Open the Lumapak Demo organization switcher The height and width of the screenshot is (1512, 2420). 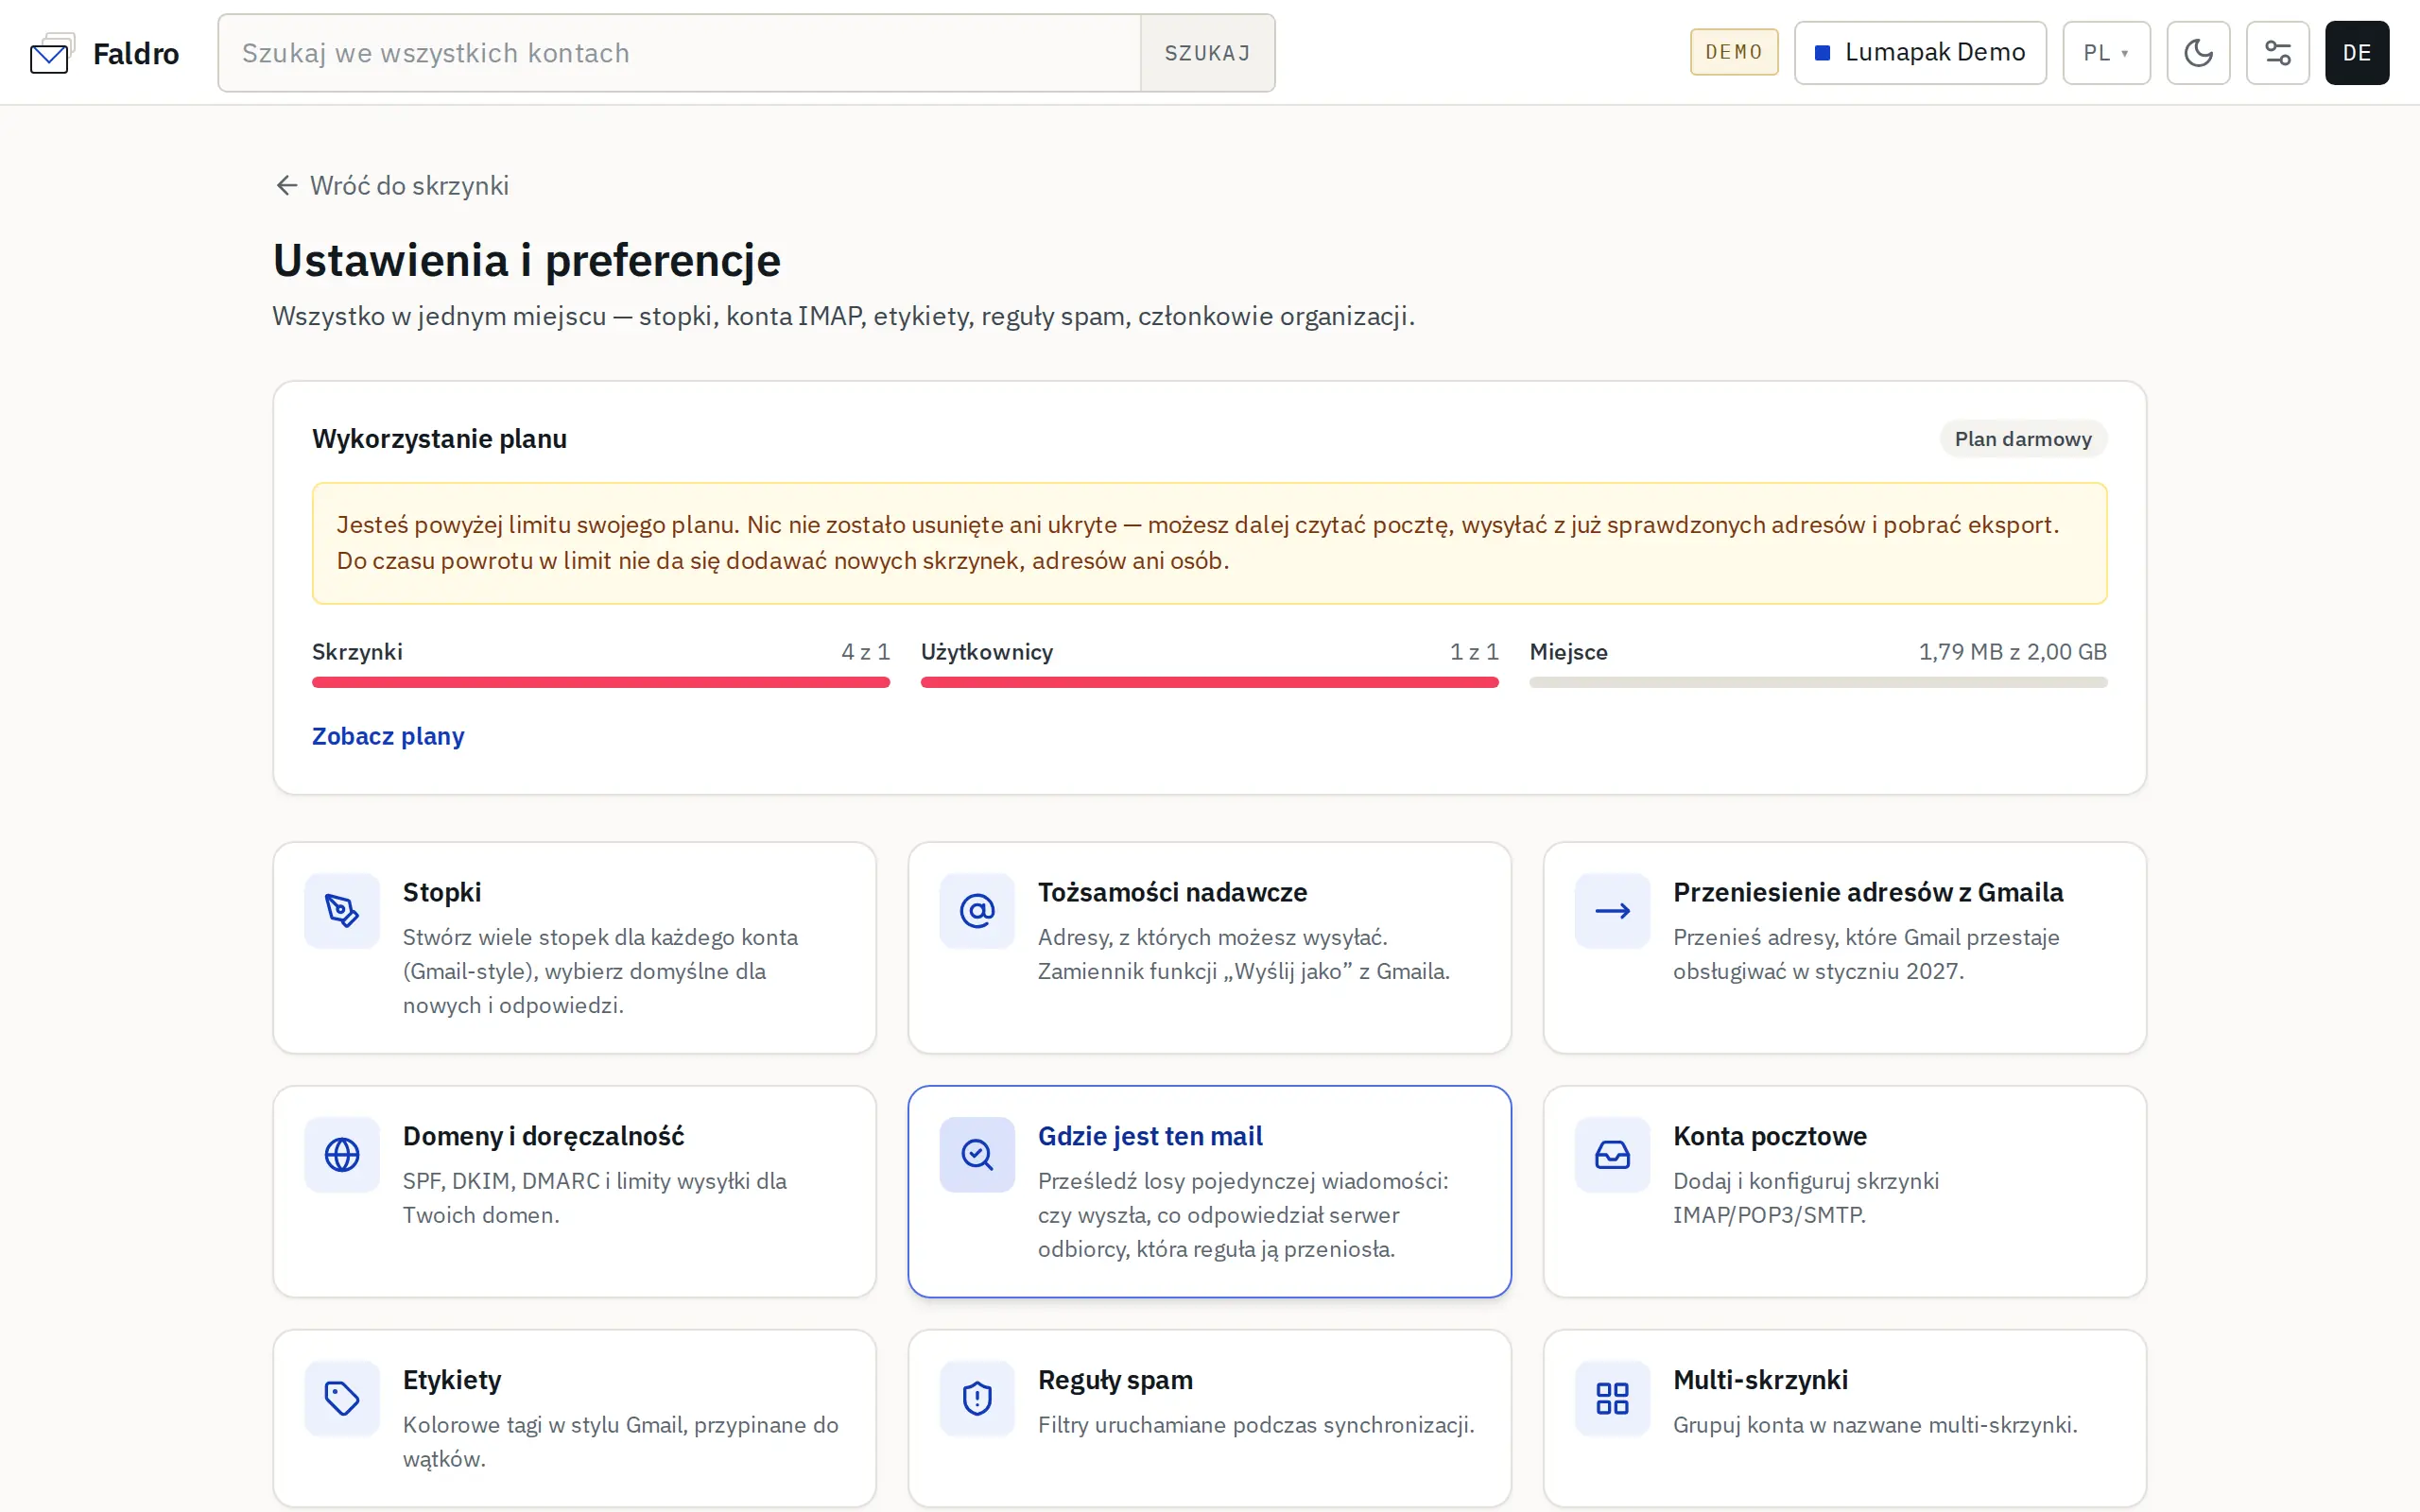click(1920, 53)
